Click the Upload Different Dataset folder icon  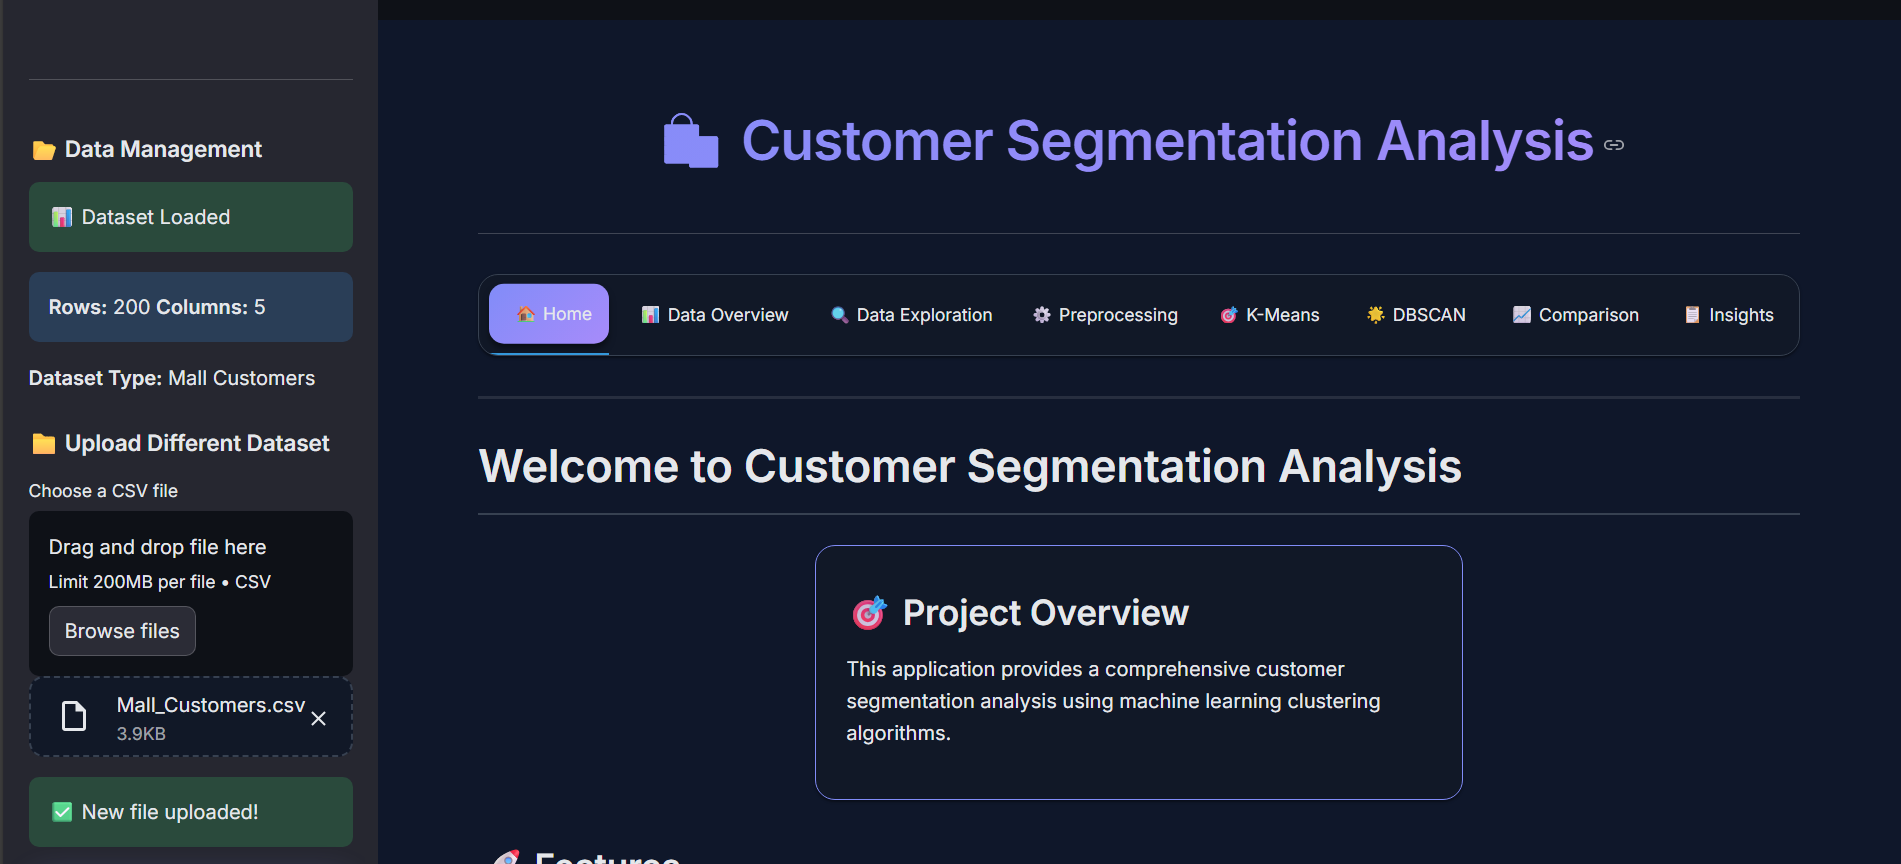[x=44, y=444]
